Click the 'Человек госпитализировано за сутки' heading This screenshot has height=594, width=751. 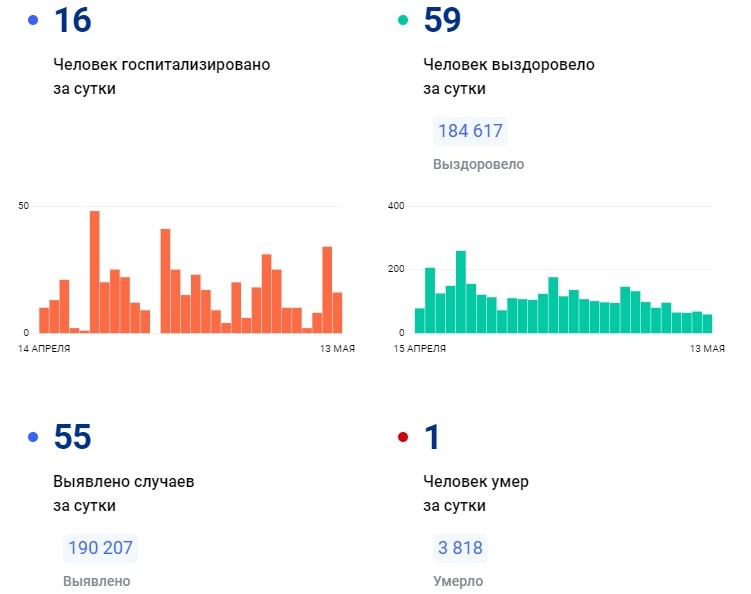click(161, 76)
